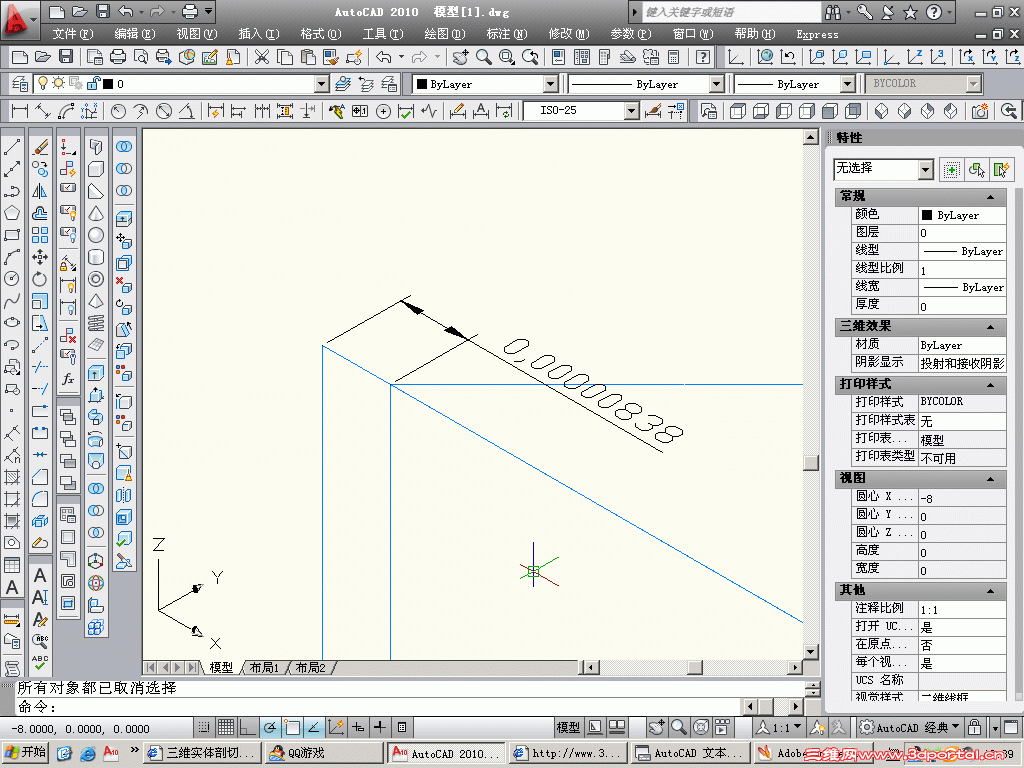Collapse the 三维效果 section in properties

point(991,327)
